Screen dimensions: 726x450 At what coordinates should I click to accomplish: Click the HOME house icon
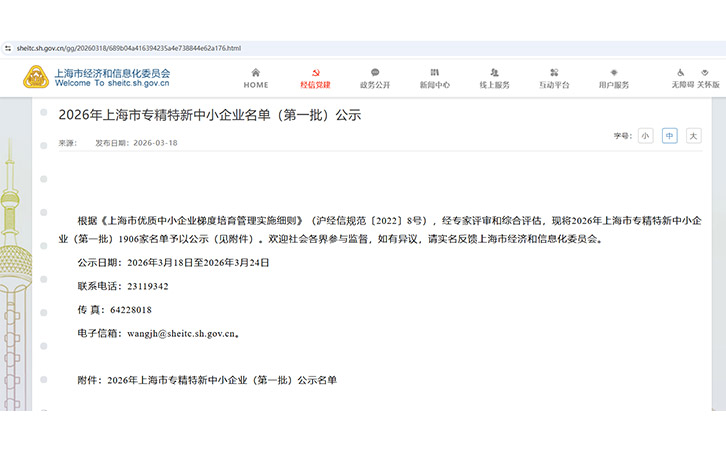256,72
